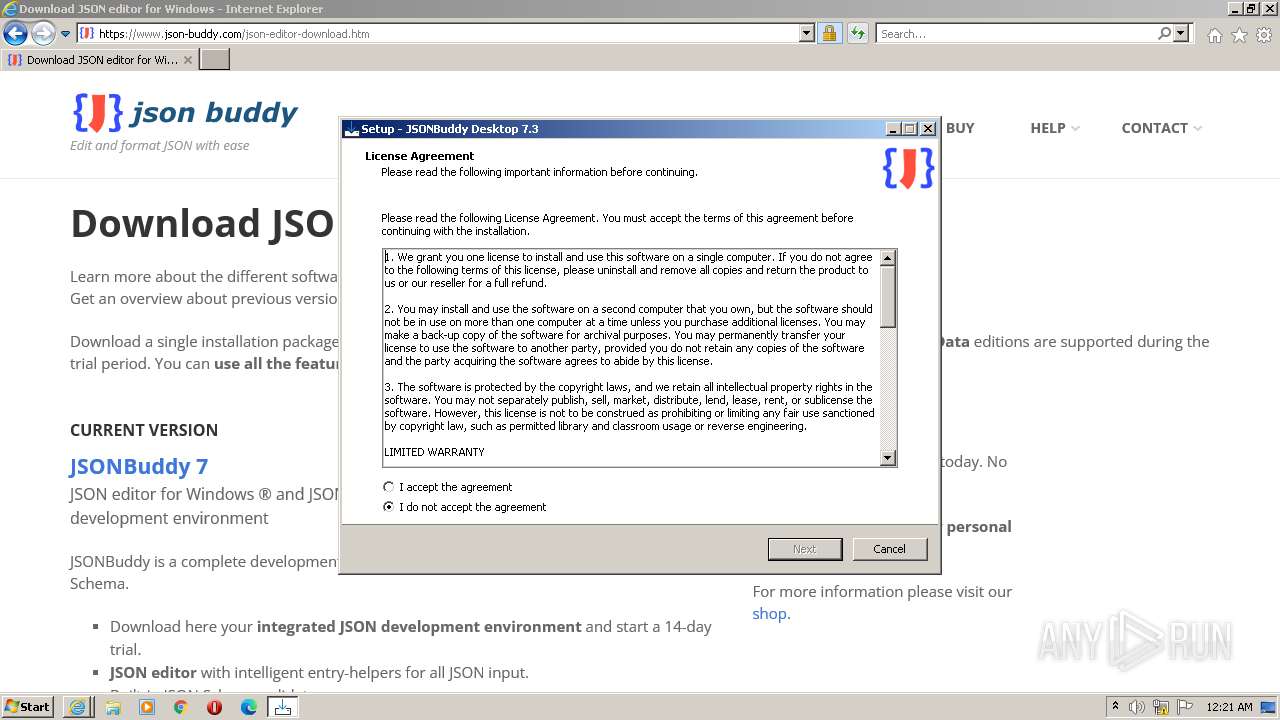Click the disabled Next button in Setup

pyautogui.click(x=805, y=549)
